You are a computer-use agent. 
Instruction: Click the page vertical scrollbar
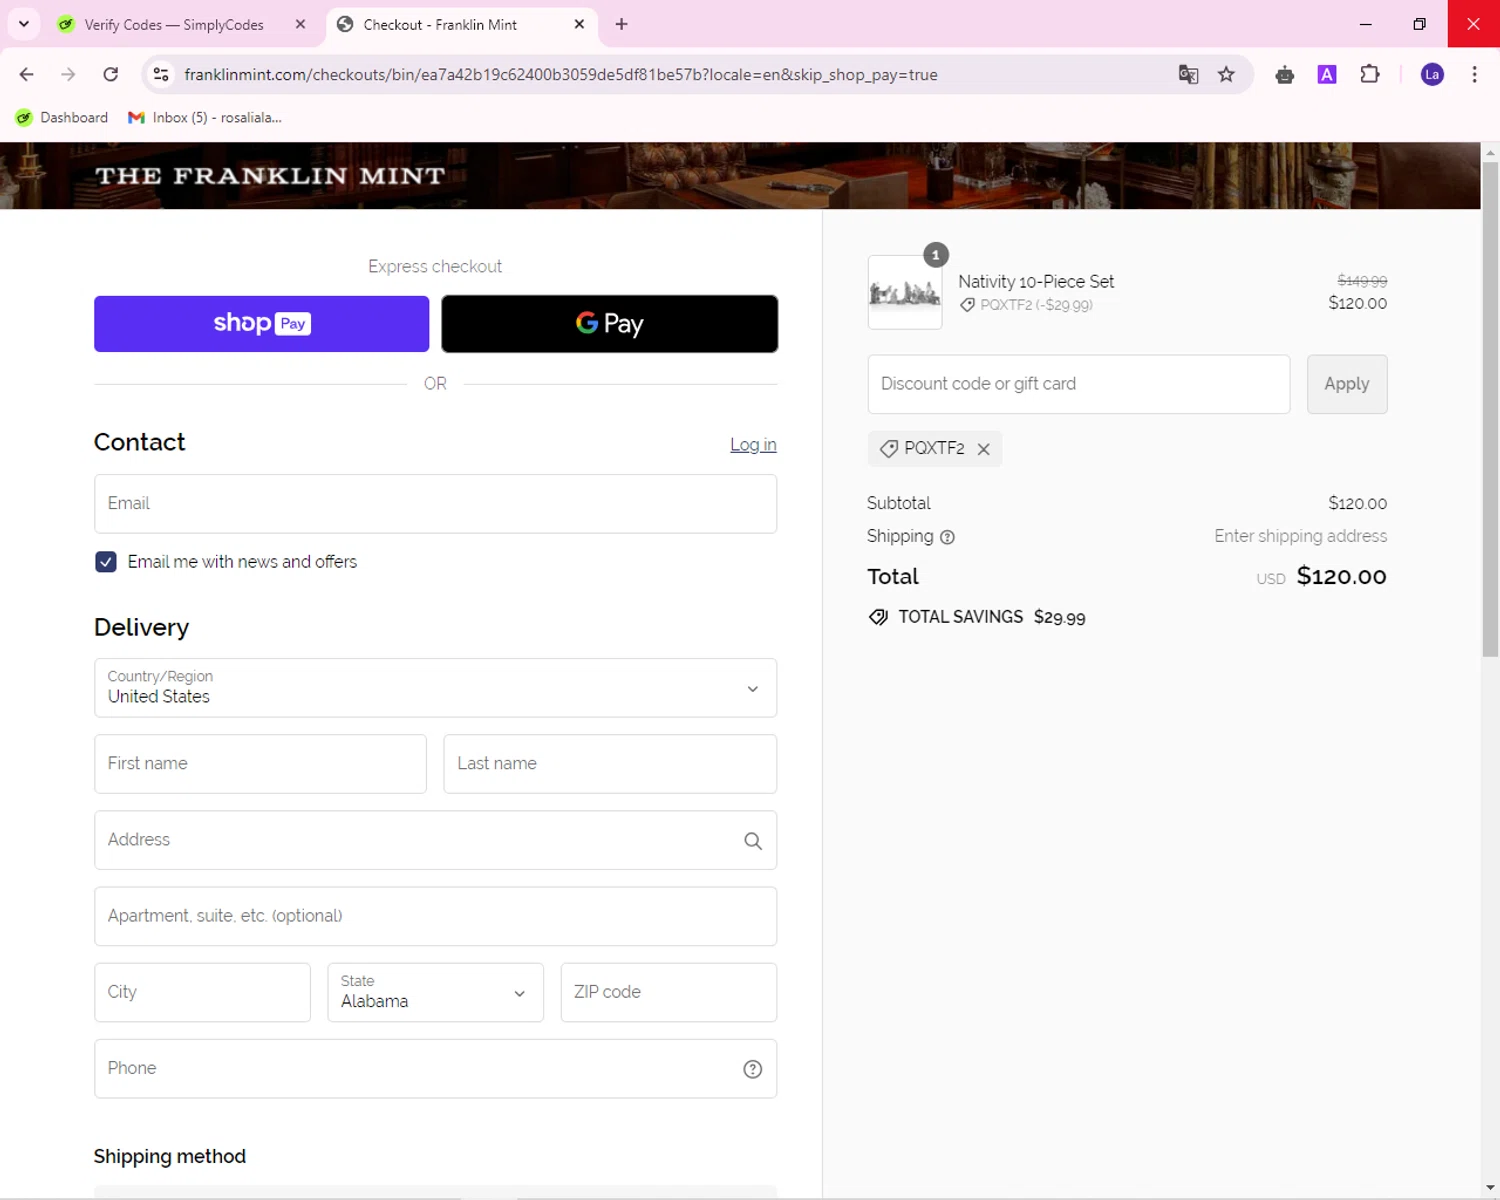[x=1490, y=410]
